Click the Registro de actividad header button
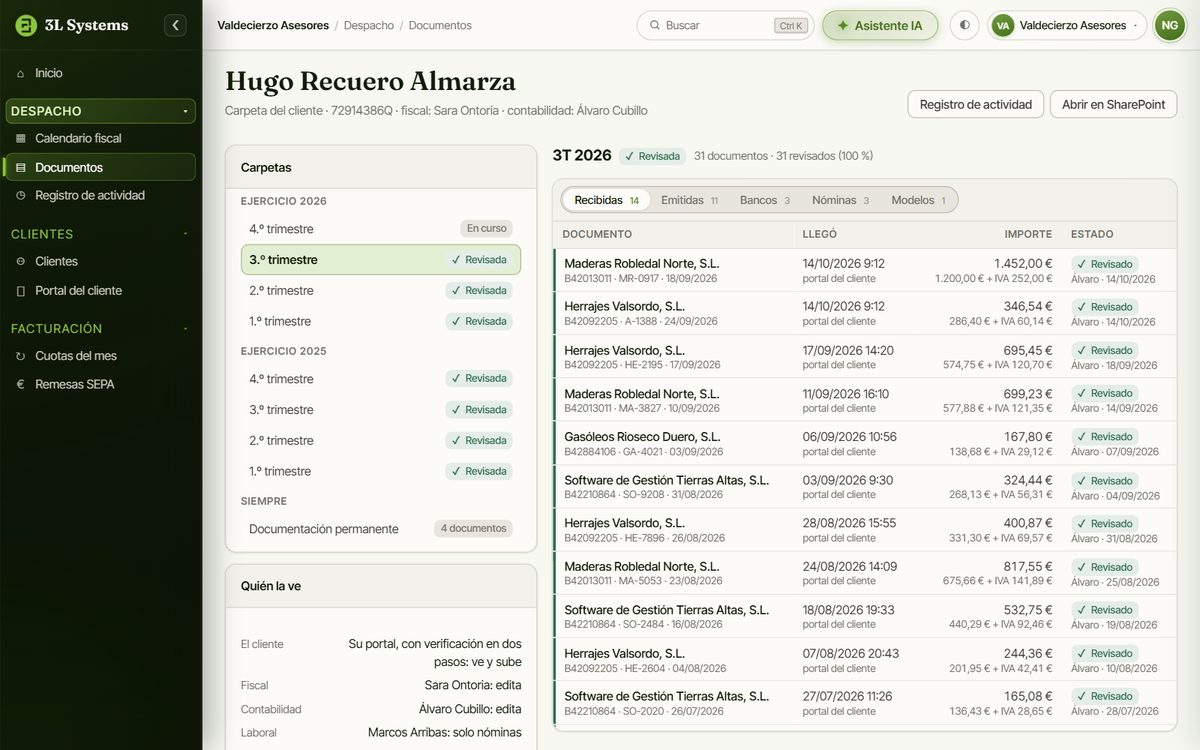 click(976, 104)
